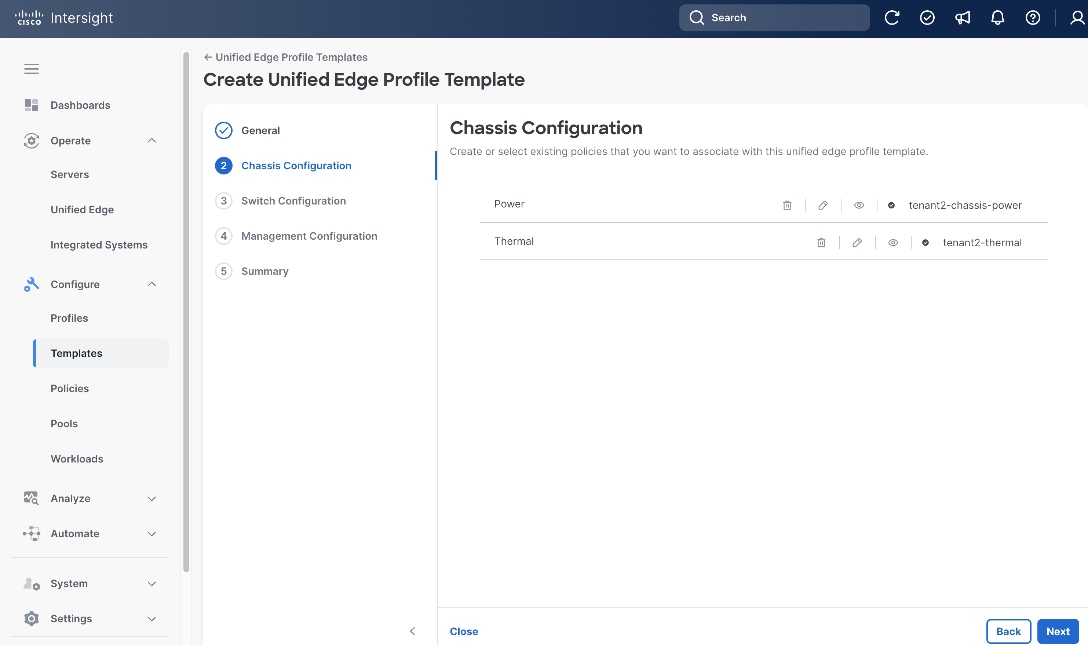Click the completed General step checkmark
This screenshot has height=645, width=1088.
pos(223,130)
